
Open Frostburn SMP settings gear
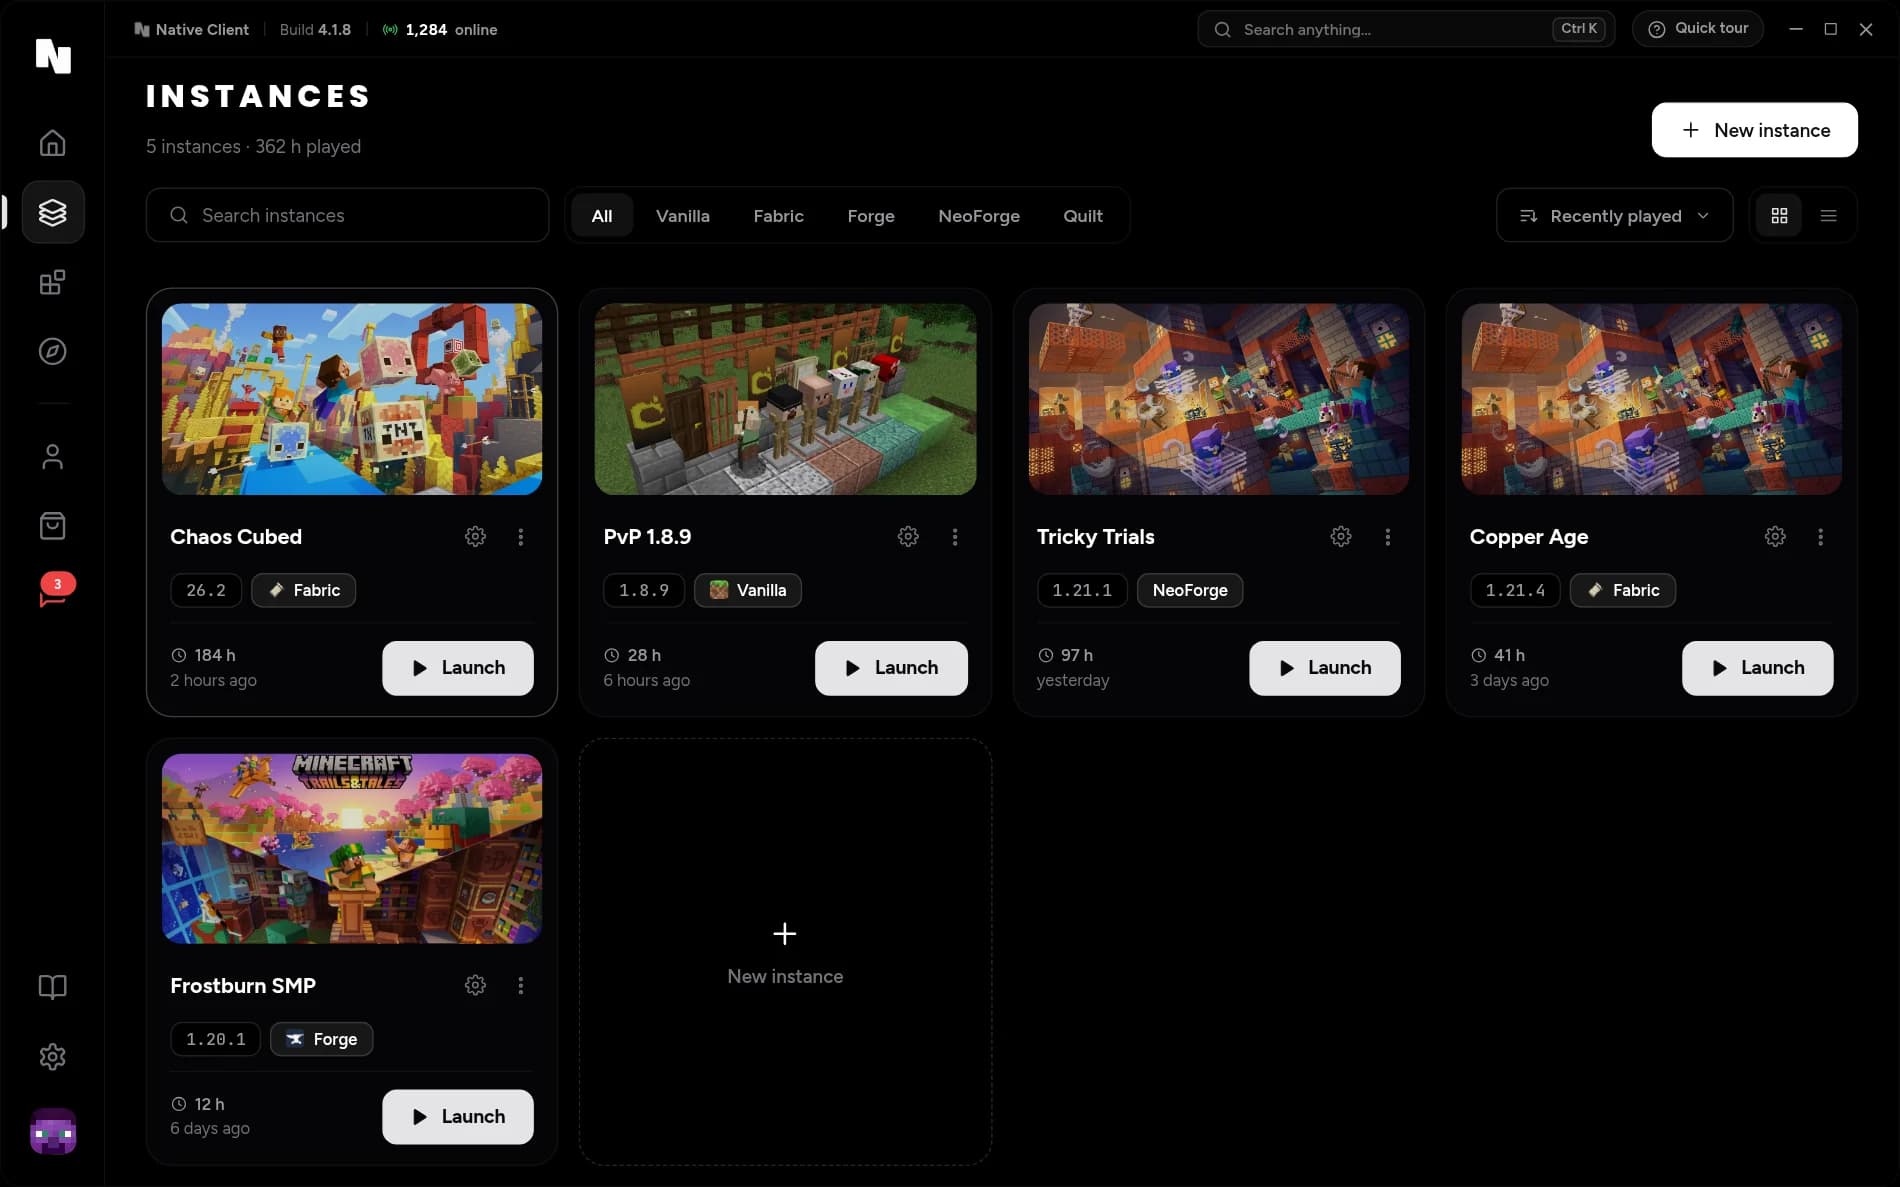475,986
